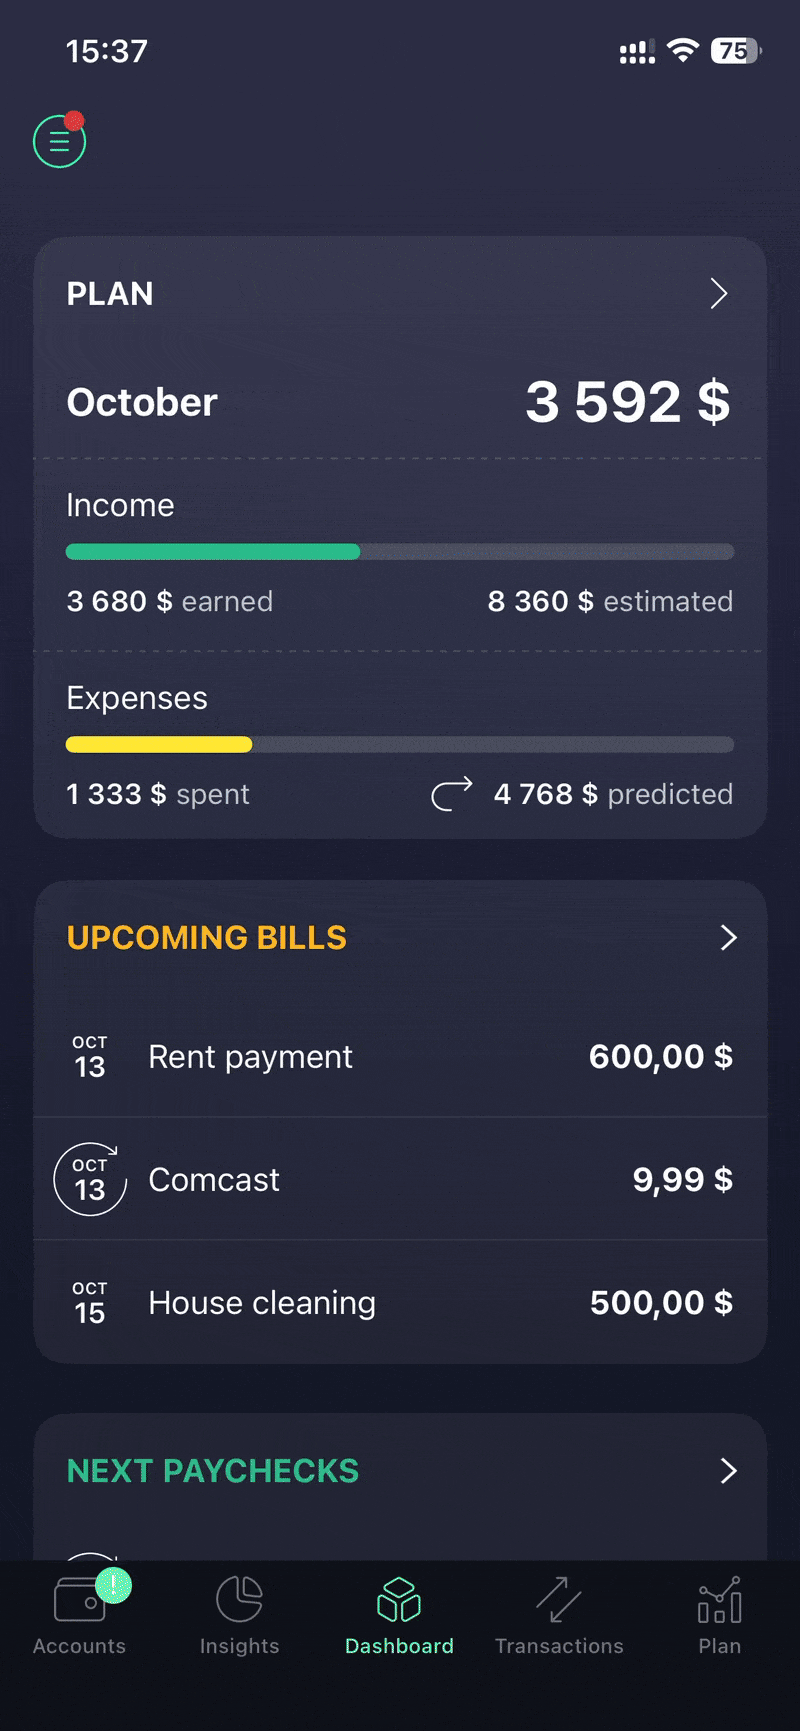Viewport: 800px width, 1731px height.
Task: Open the hamburger menu icon
Action: click(x=60, y=142)
